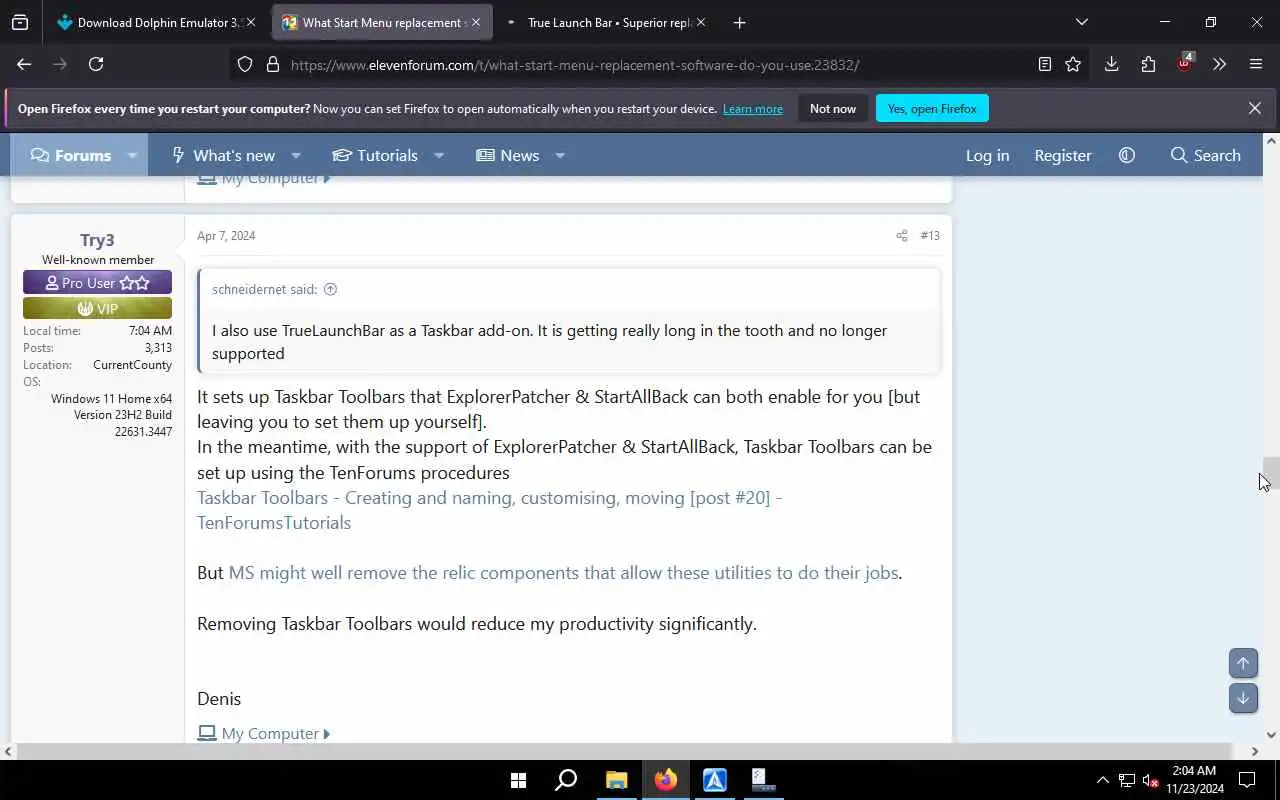This screenshot has width=1280, height=800.
Task: Reload the page with refresh icon
Action: point(96,64)
